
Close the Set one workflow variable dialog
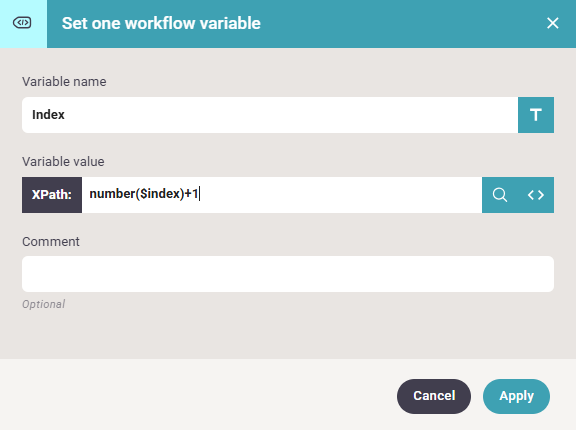[x=552, y=23]
